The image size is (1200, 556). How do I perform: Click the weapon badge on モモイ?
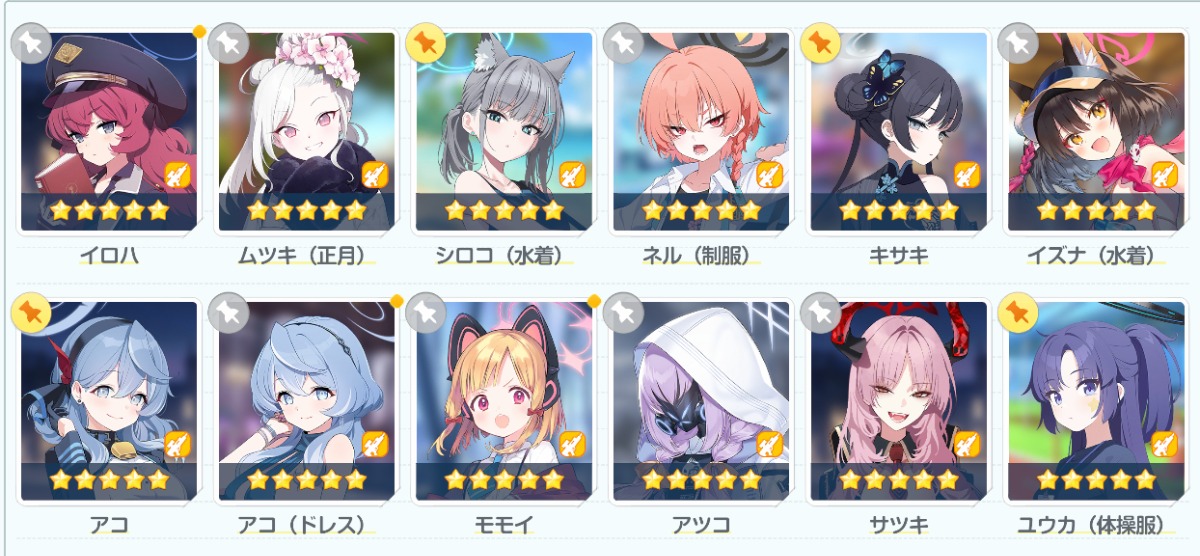(x=573, y=445)
